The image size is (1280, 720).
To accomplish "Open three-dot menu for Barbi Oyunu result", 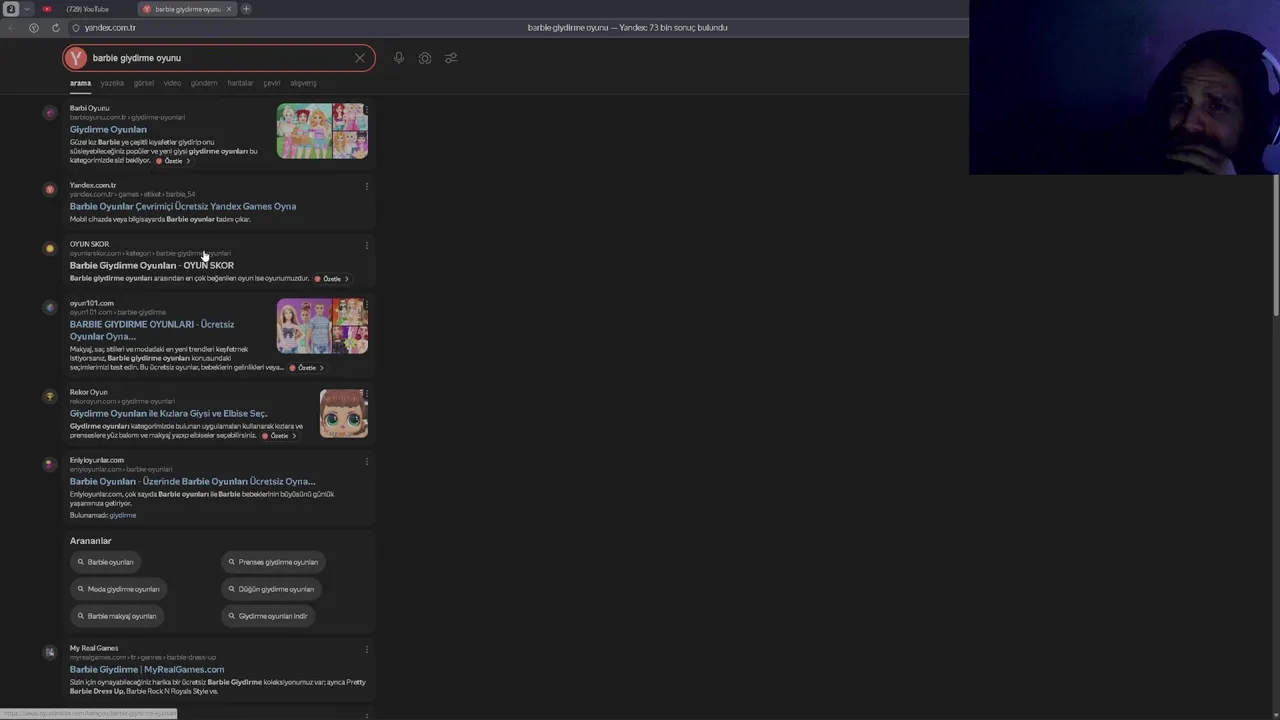I will coord(367,109).
